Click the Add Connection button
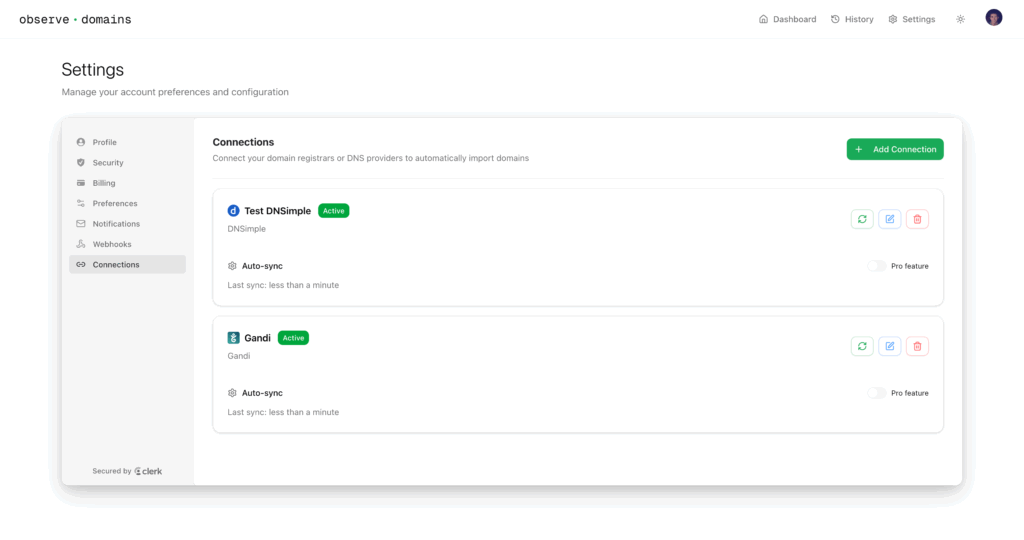The width and height of the screenshot is (1024, 540). point(895,149)
